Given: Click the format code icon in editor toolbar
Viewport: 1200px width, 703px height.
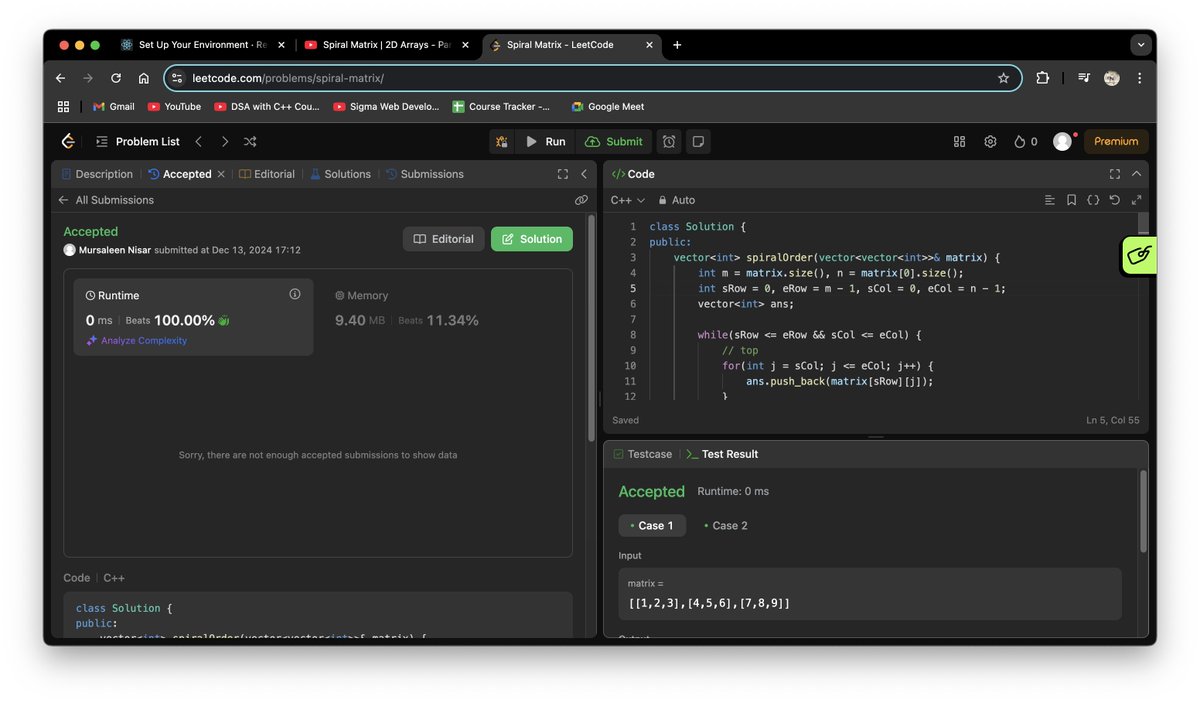Looking at the screenshot, I should [1051, 199].
